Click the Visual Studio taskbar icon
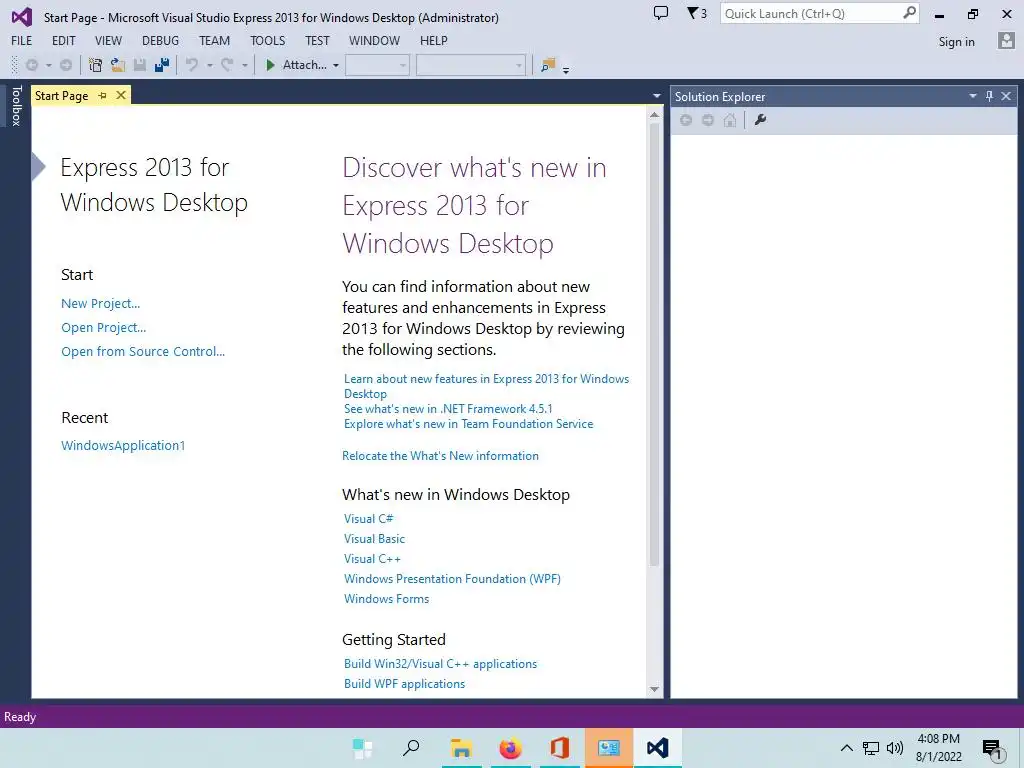The width and height of the screenshot is (1024, 768). [658, 748]
